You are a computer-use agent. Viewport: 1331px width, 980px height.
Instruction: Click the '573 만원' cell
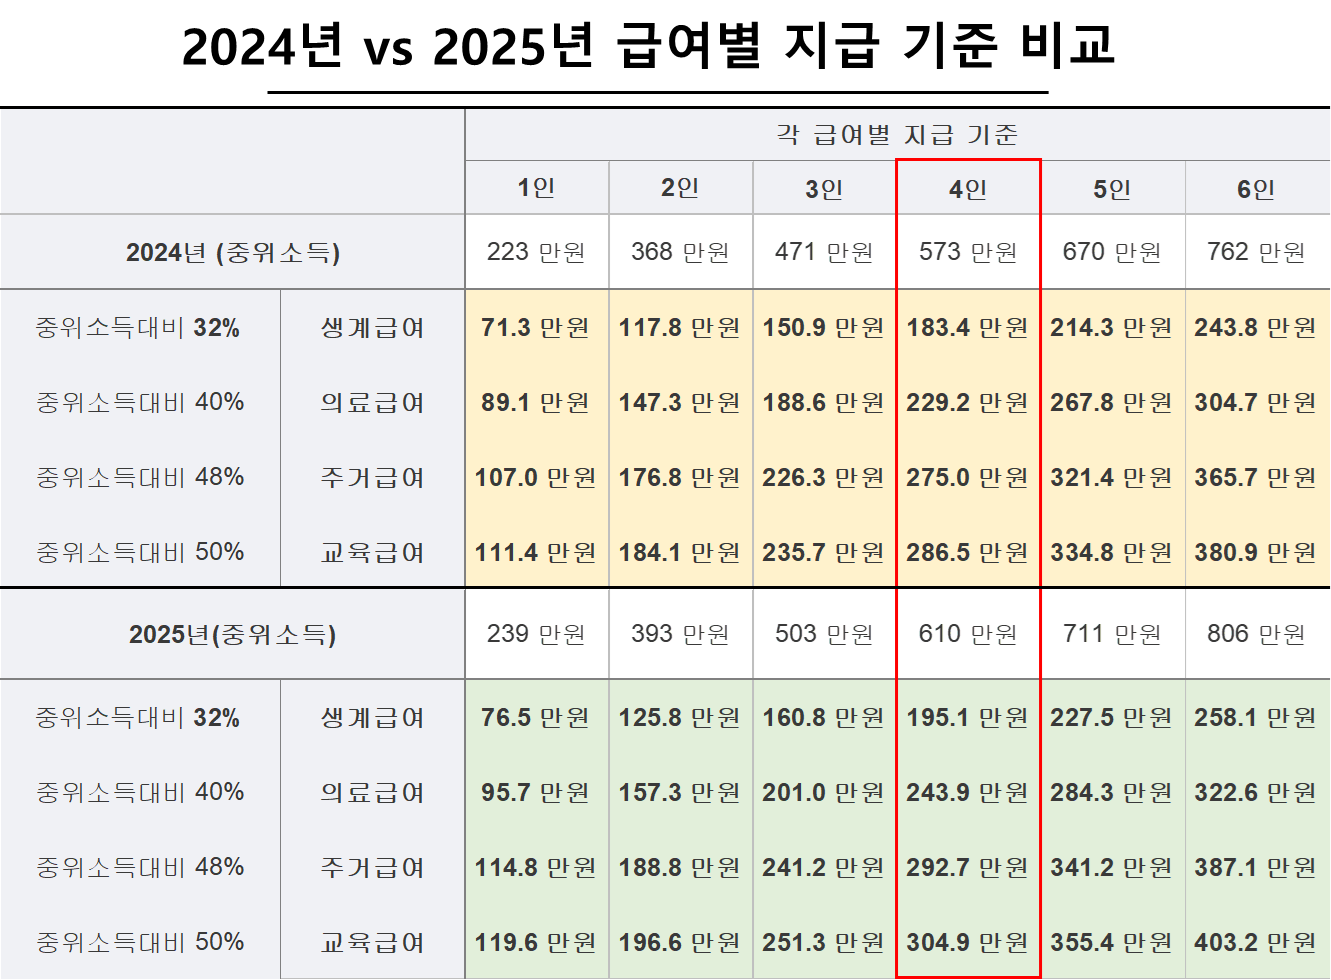pos(968,252)
